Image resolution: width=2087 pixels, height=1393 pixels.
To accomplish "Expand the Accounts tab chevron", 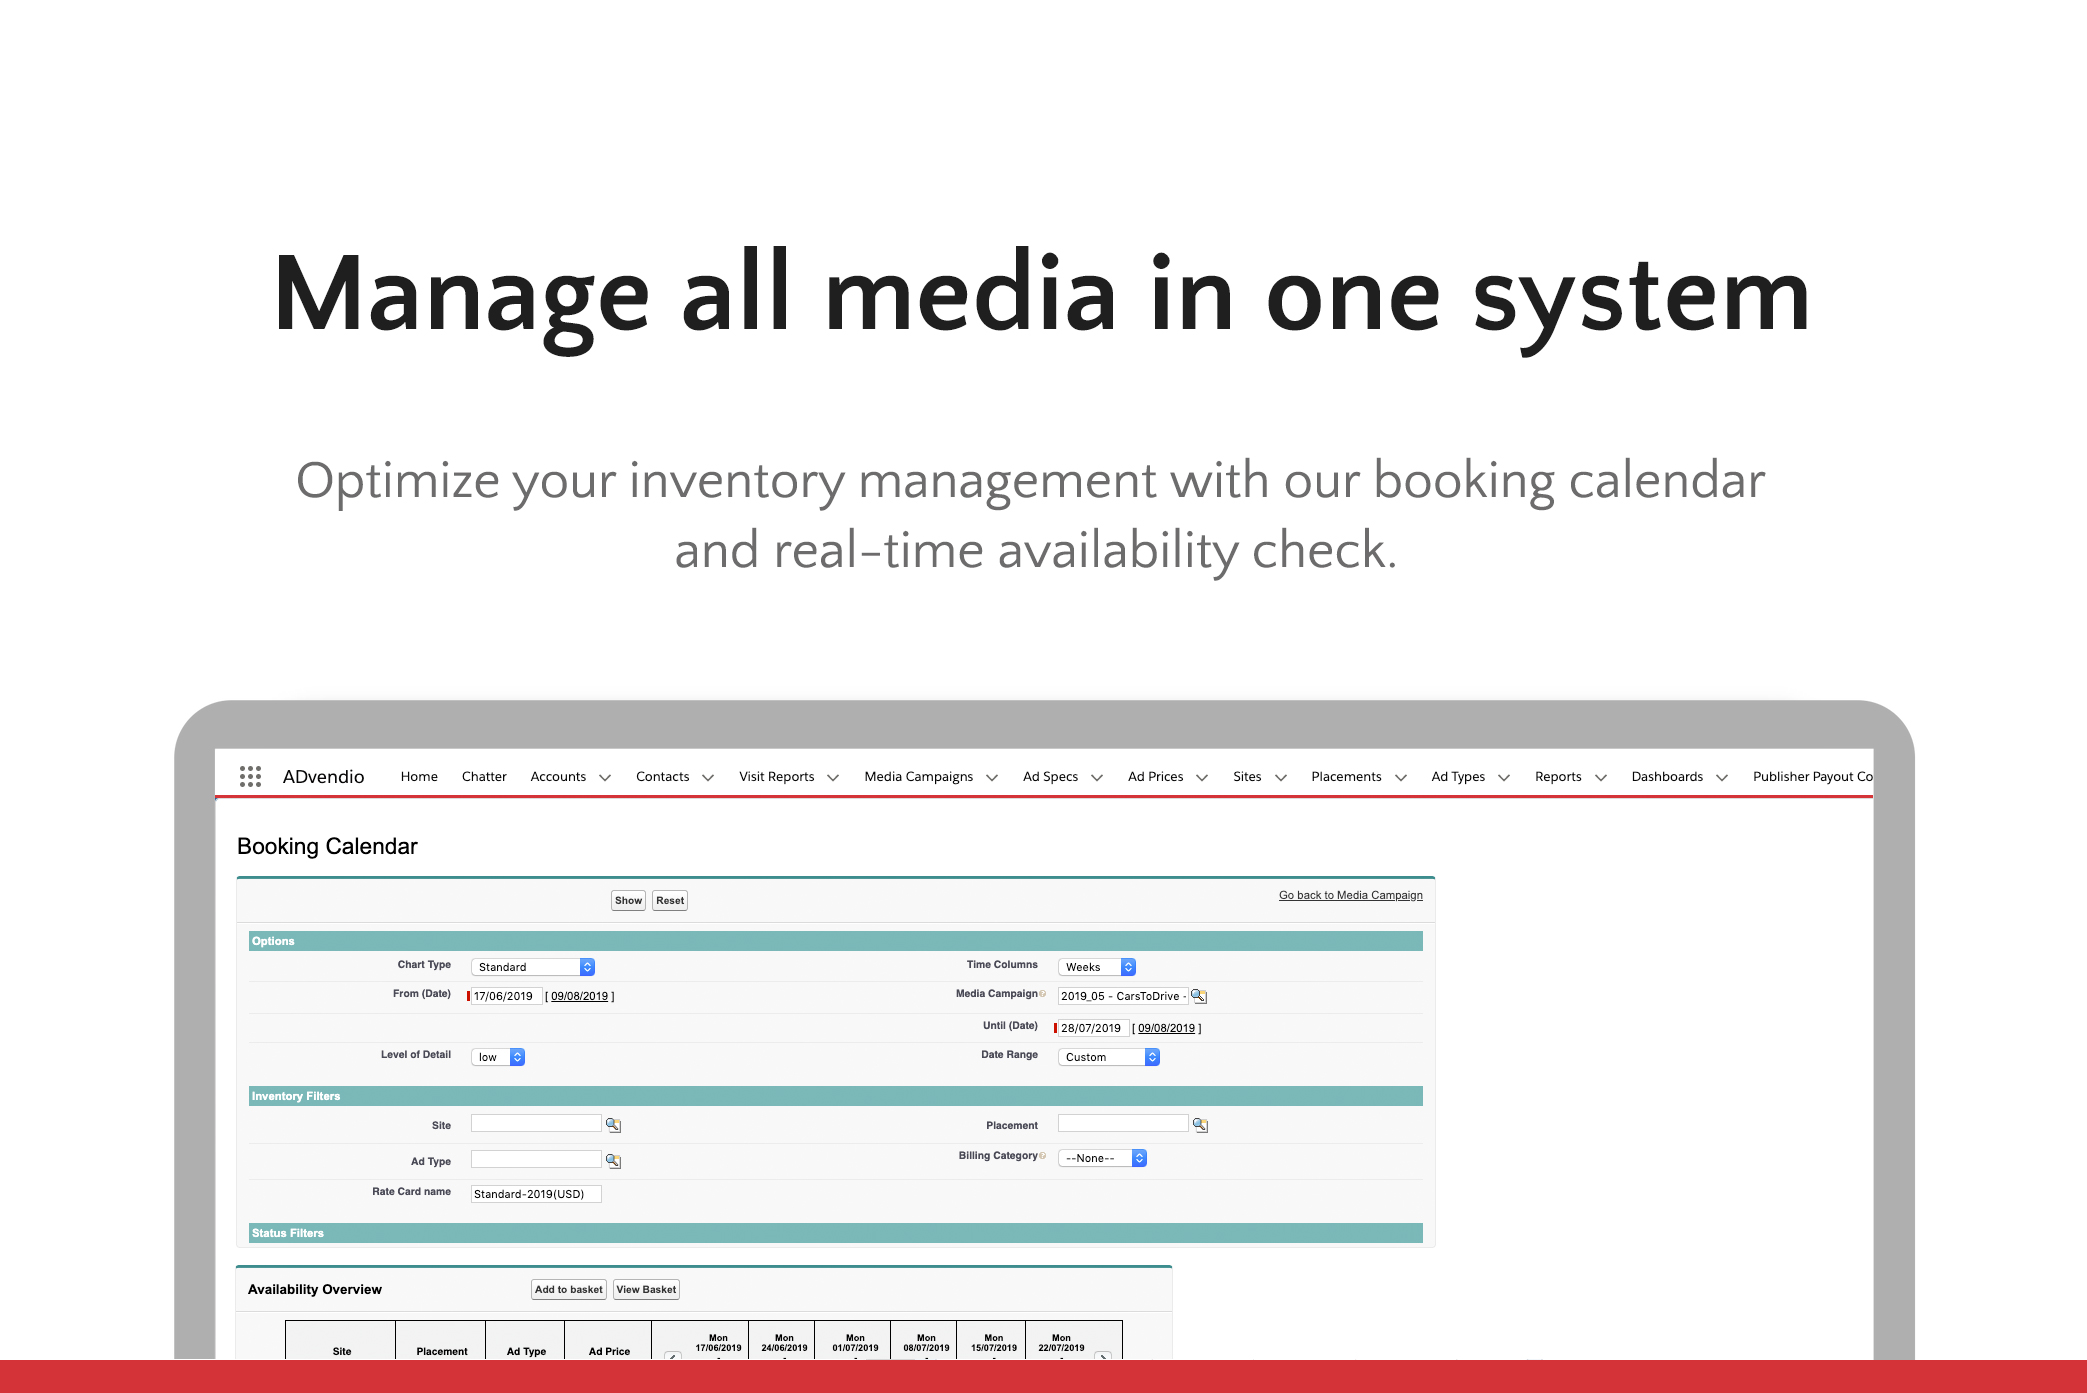I will coord(605,778).
